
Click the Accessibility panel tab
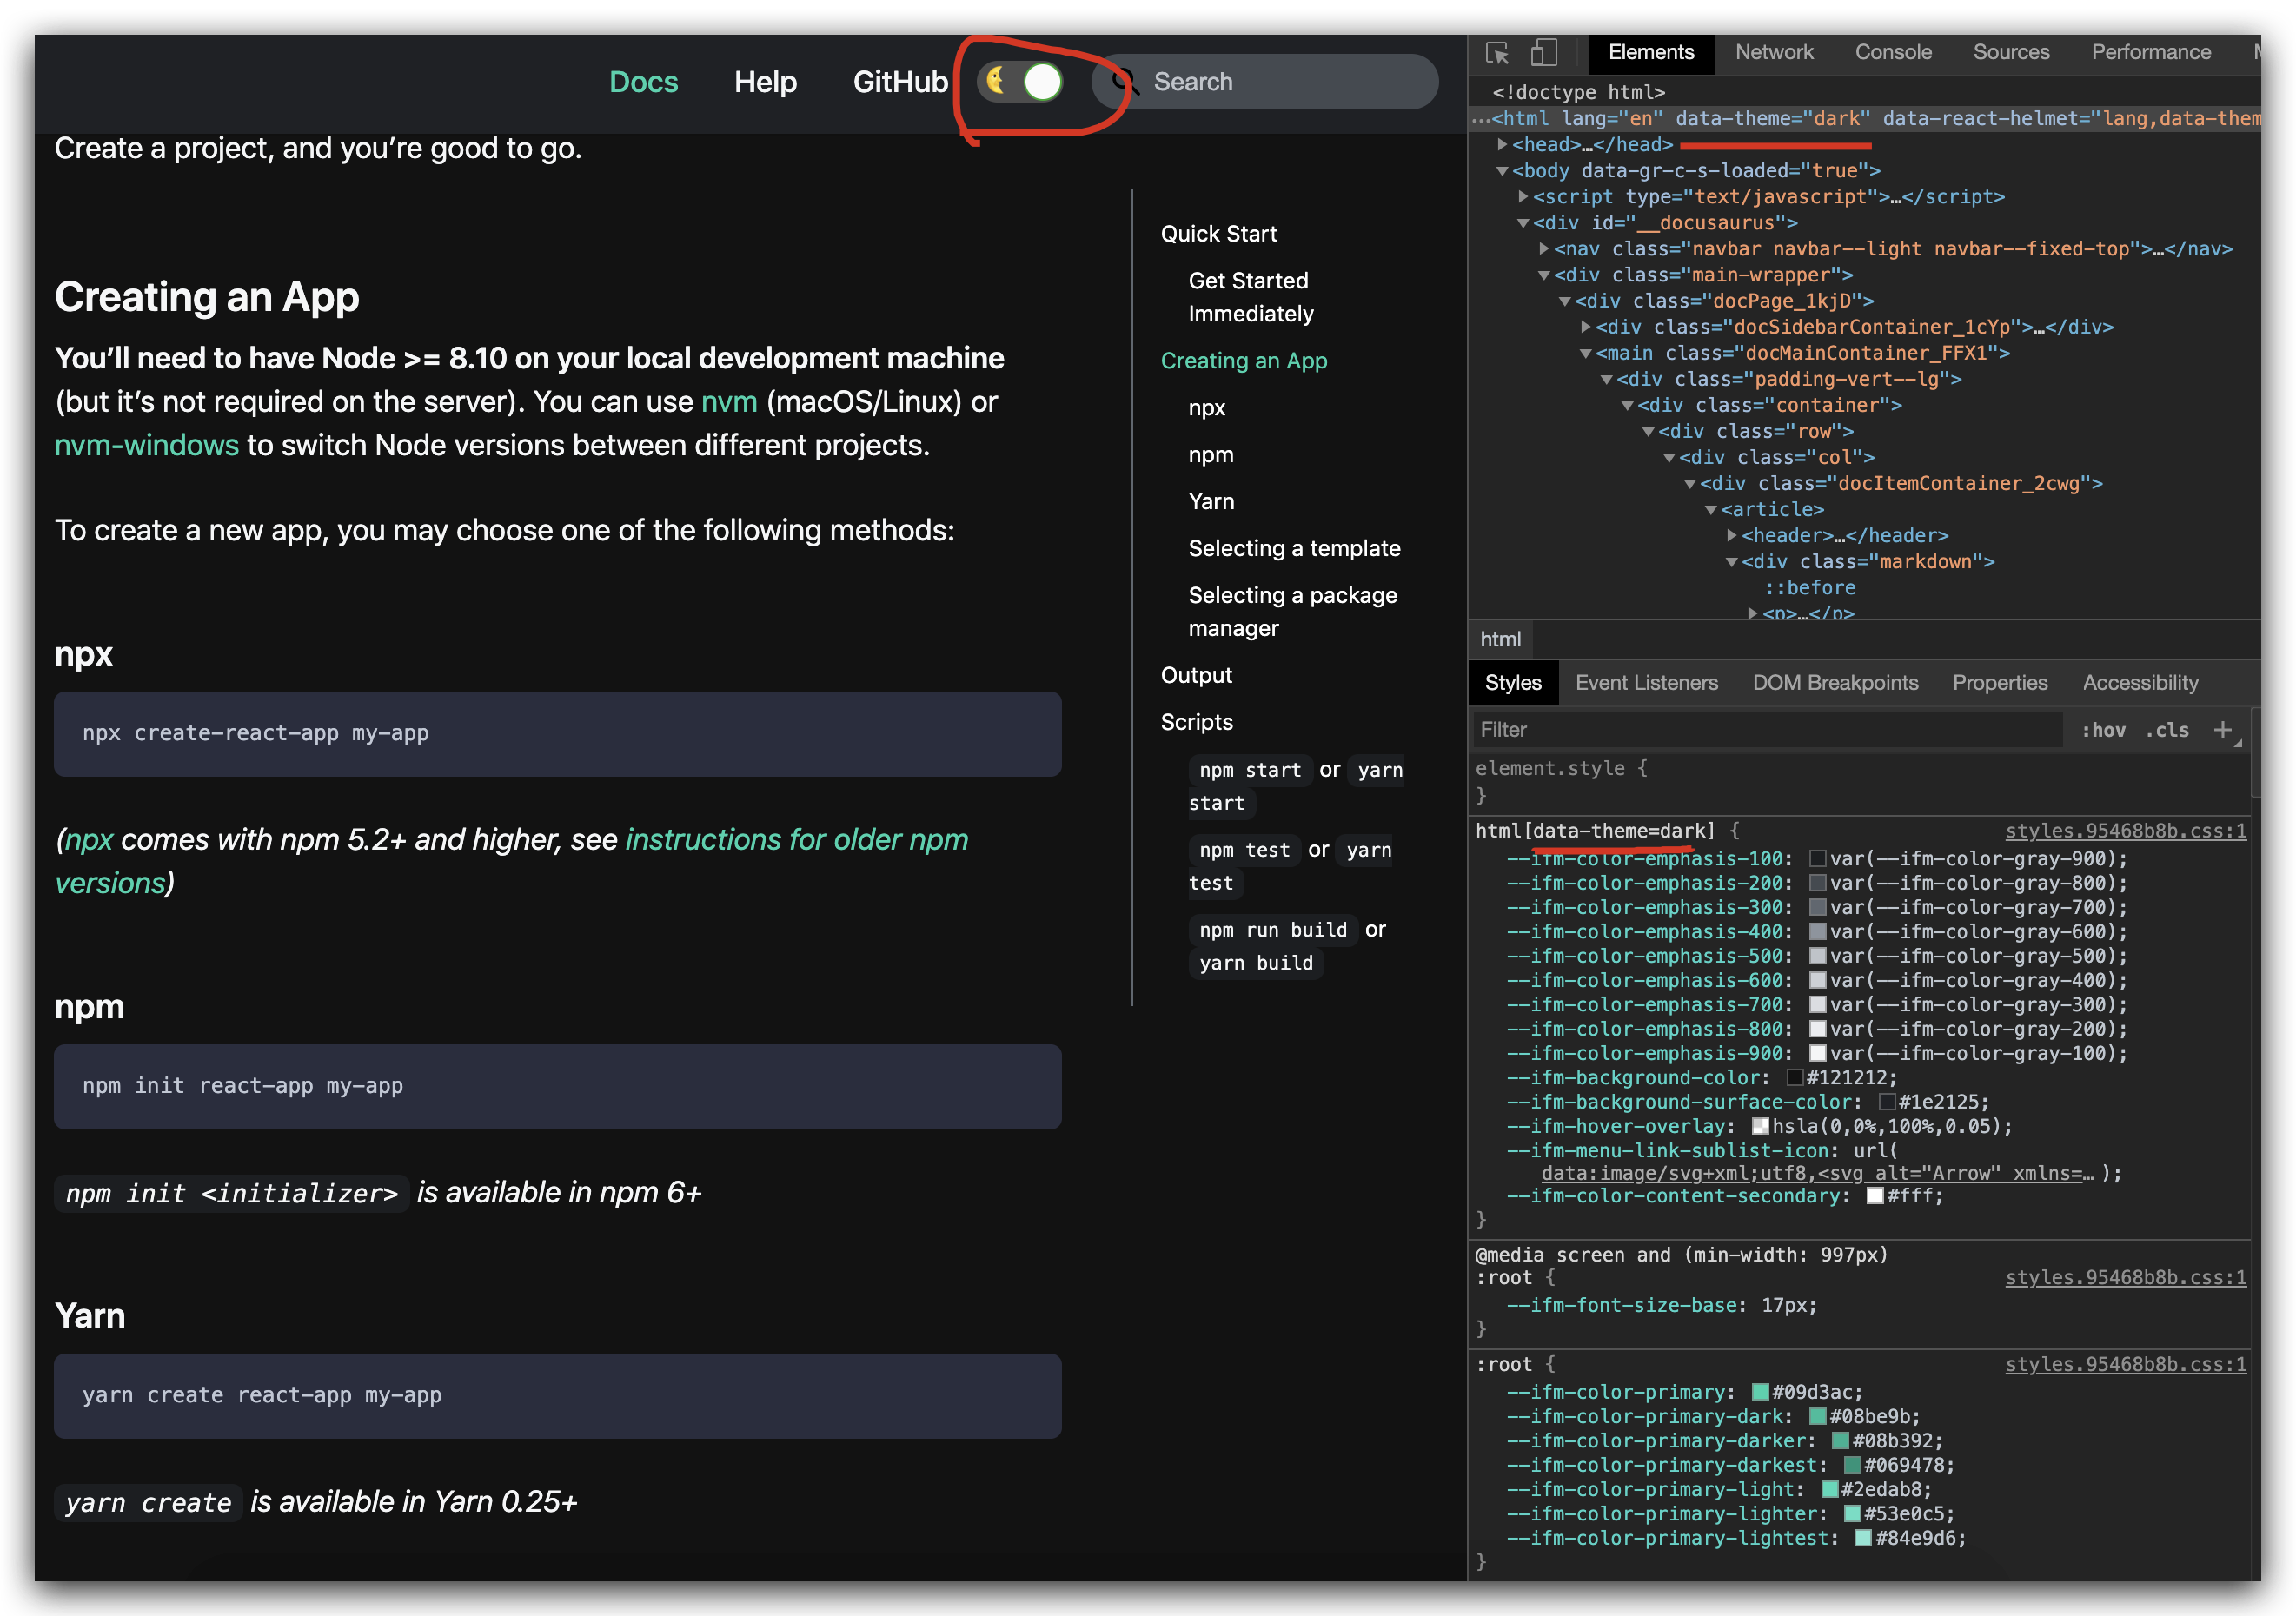pyautogui.click(x=2142, y=682)
